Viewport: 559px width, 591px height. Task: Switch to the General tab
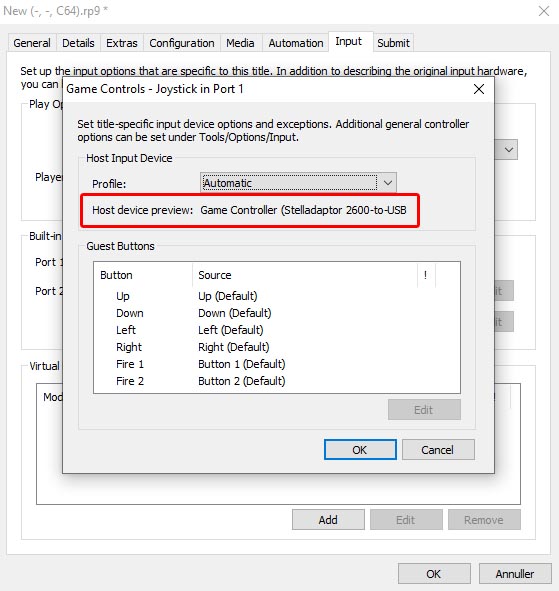point(32,43)
